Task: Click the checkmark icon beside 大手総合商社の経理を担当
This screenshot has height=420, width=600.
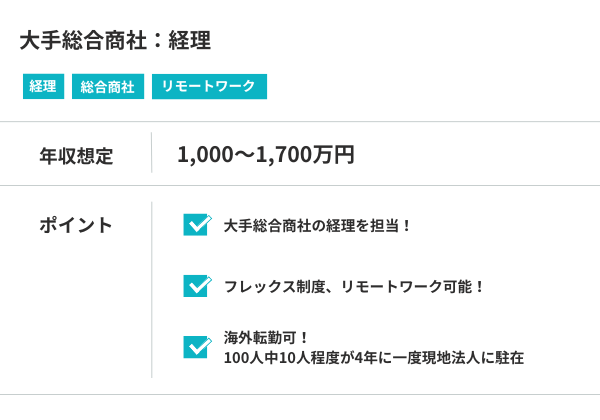Action: click(x=196, y=225)
